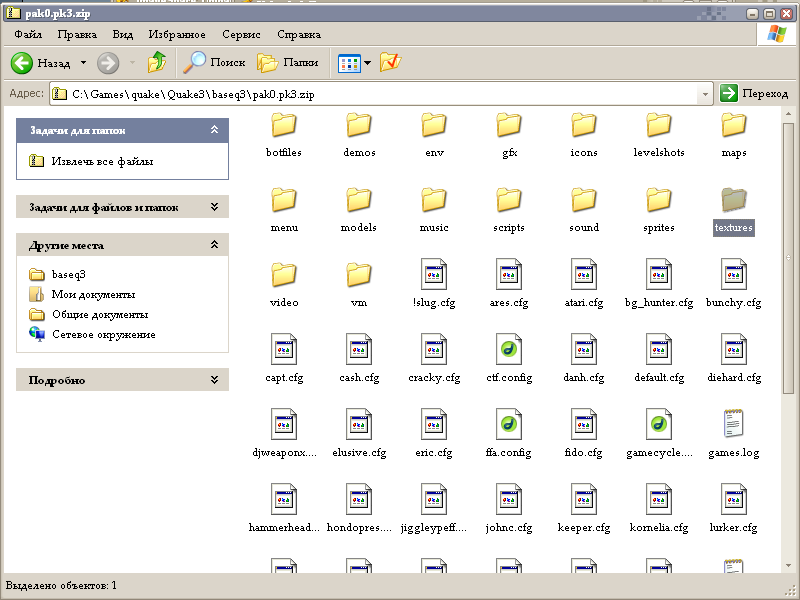Expand the address bar dropdown
Image resolution: width=800 pixels, height=600 pixels.
(x=706, y=93)
